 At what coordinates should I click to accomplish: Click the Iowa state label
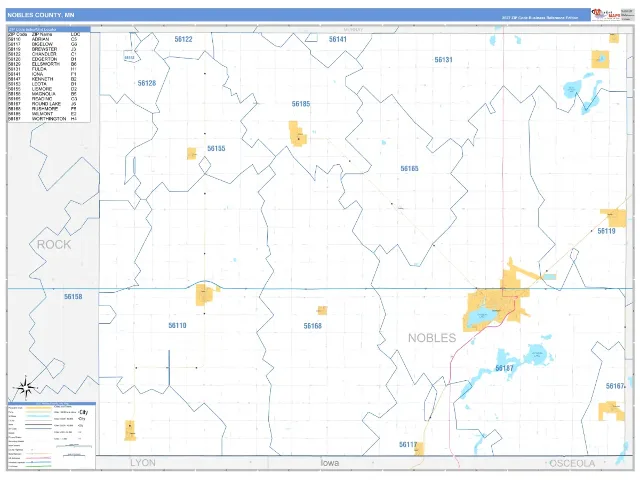pyautogui.click(x=330, y=463)
